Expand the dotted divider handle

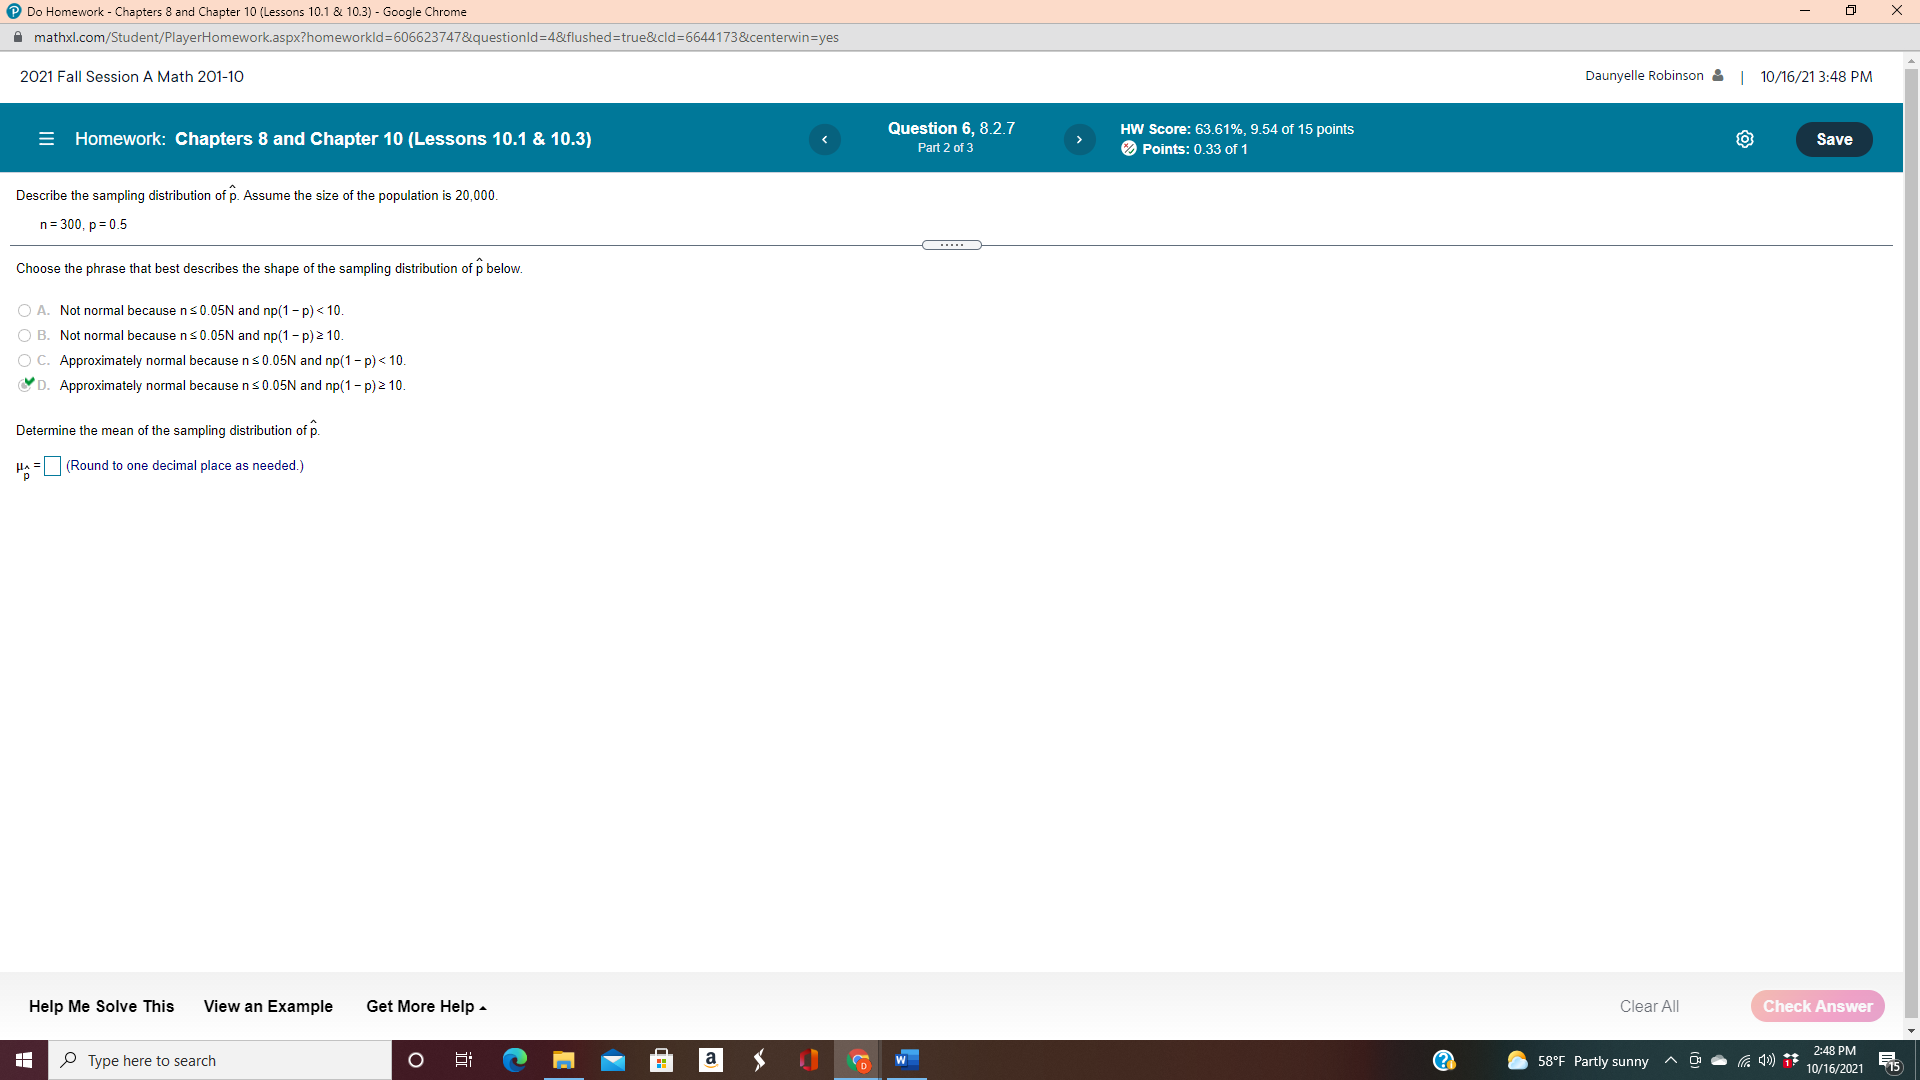point(951,245)
